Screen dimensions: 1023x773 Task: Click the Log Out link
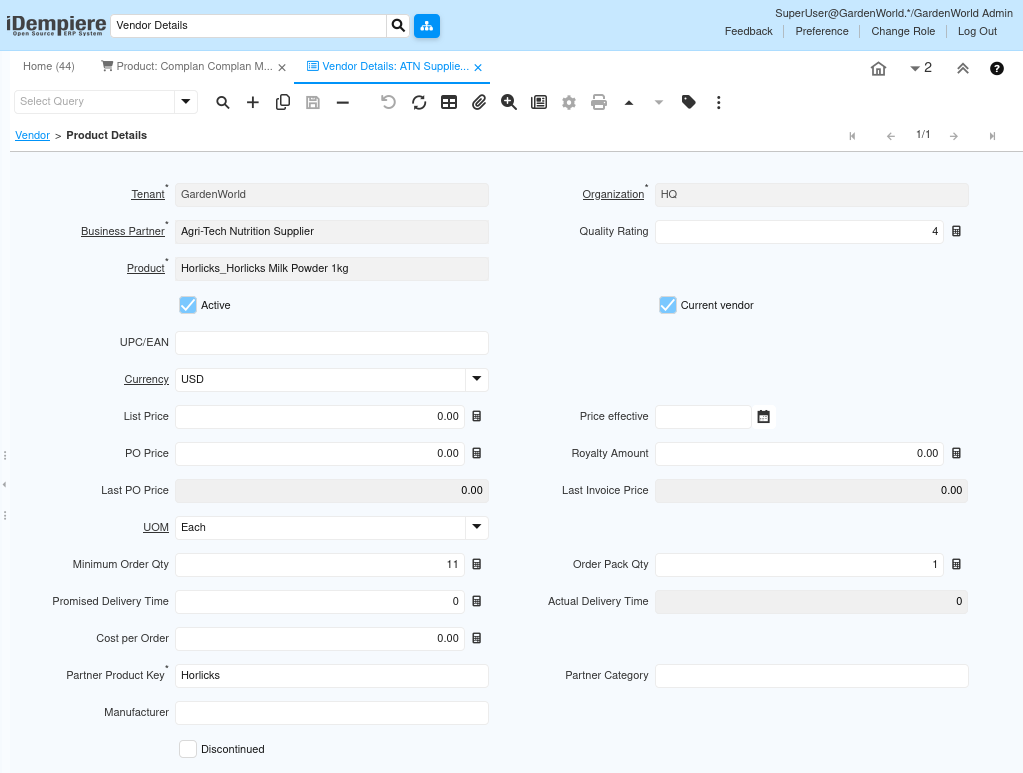point(977,31)
